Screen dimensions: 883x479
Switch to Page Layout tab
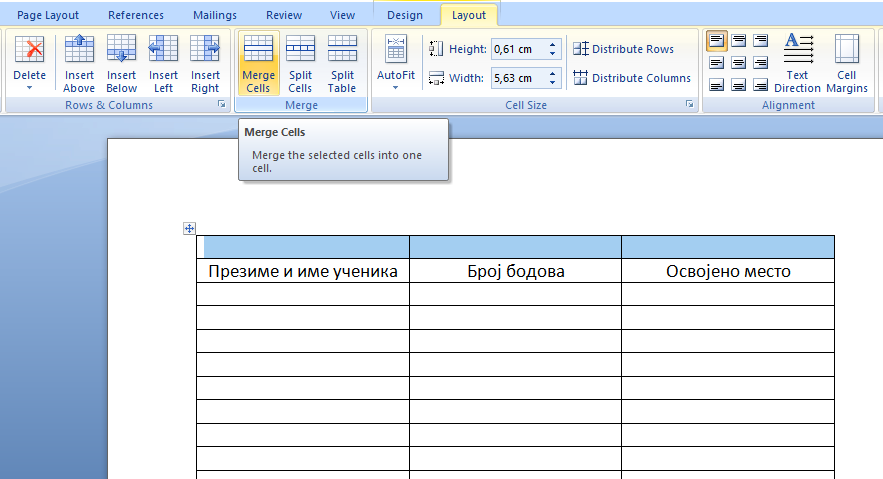coord(48,15)
